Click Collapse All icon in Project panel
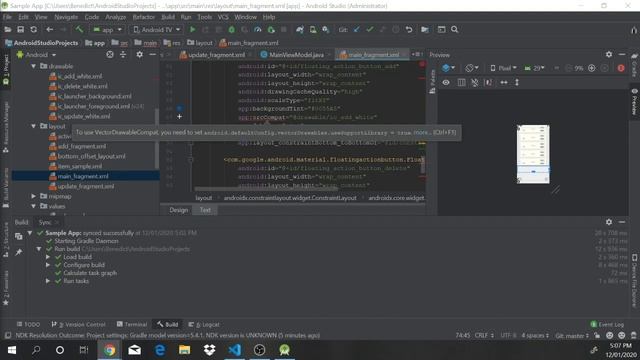Viewport: 640px width, 360px height. (123, 54)
